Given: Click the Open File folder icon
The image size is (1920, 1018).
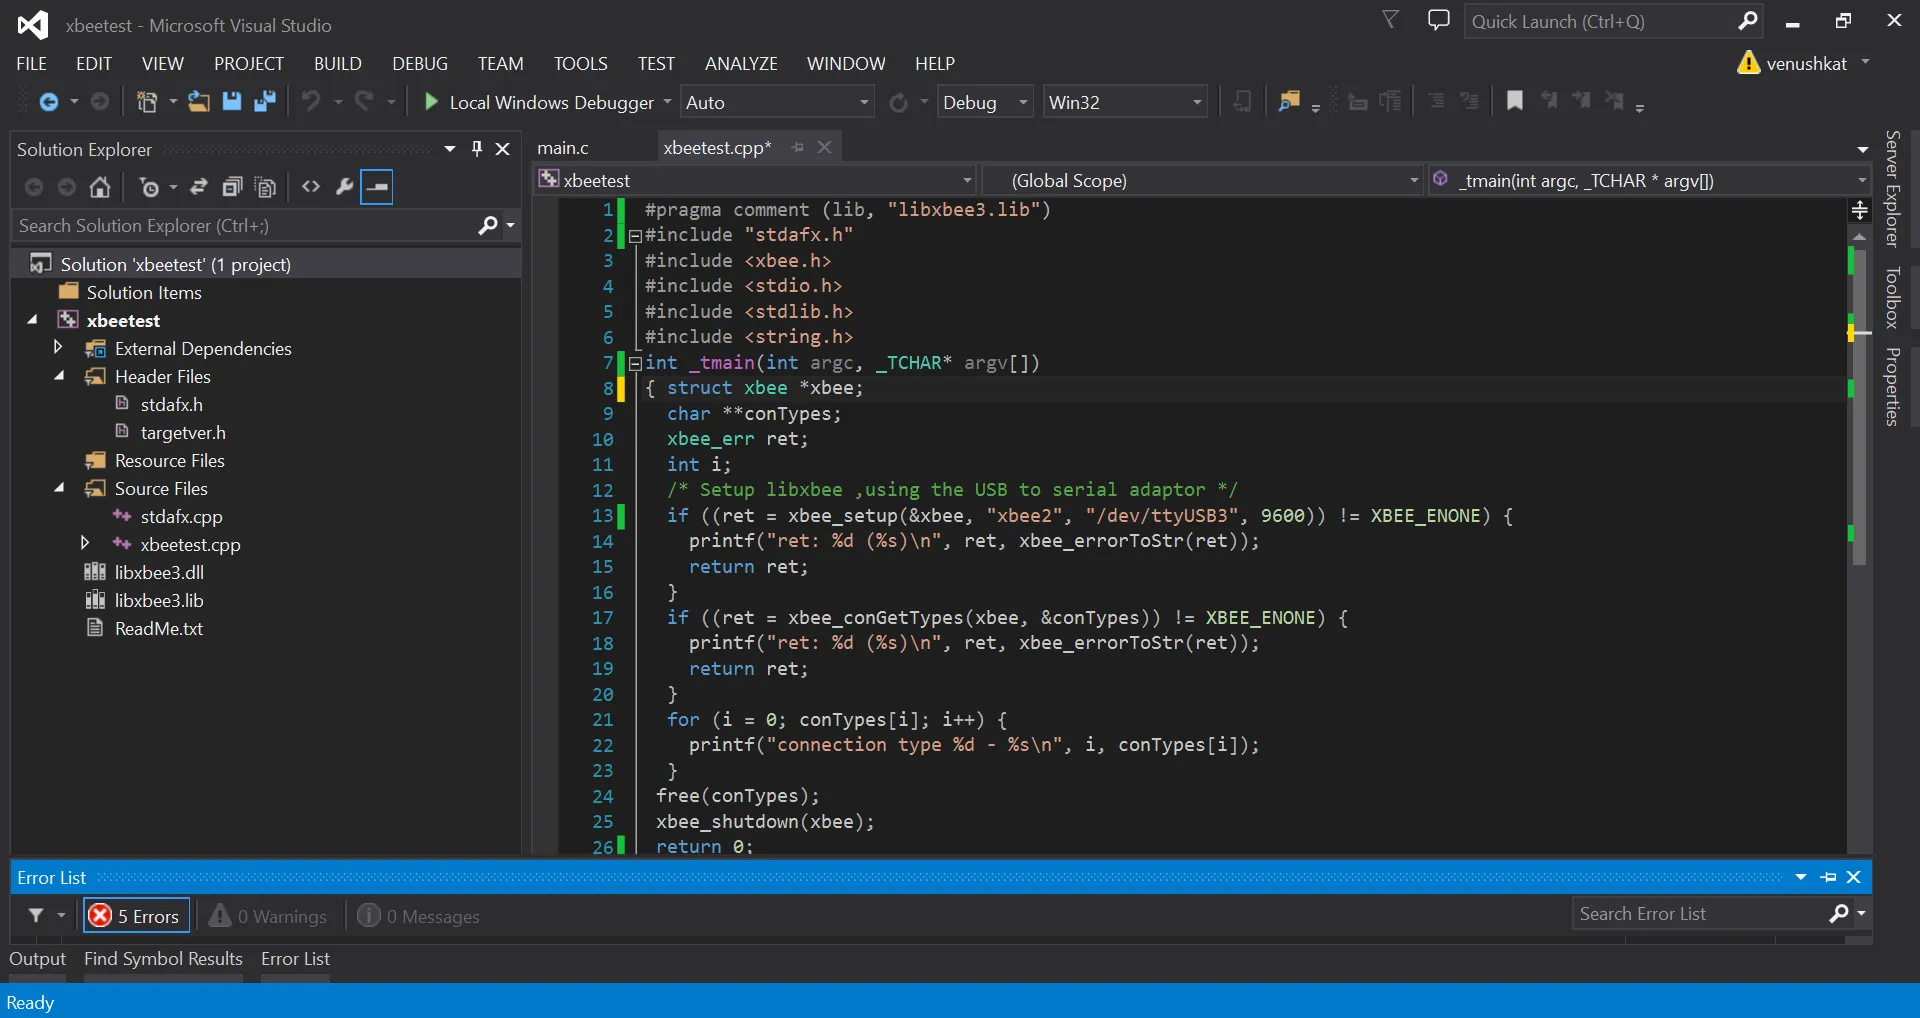Looking at the screenshot, I should tap(199, 102).
